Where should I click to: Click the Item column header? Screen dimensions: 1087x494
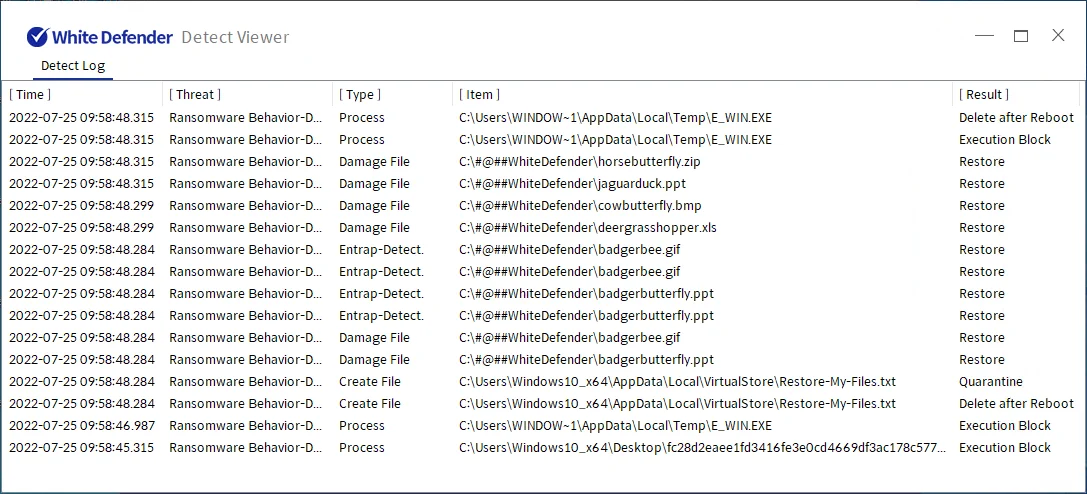pyautogui.click(x=480, y=94)
